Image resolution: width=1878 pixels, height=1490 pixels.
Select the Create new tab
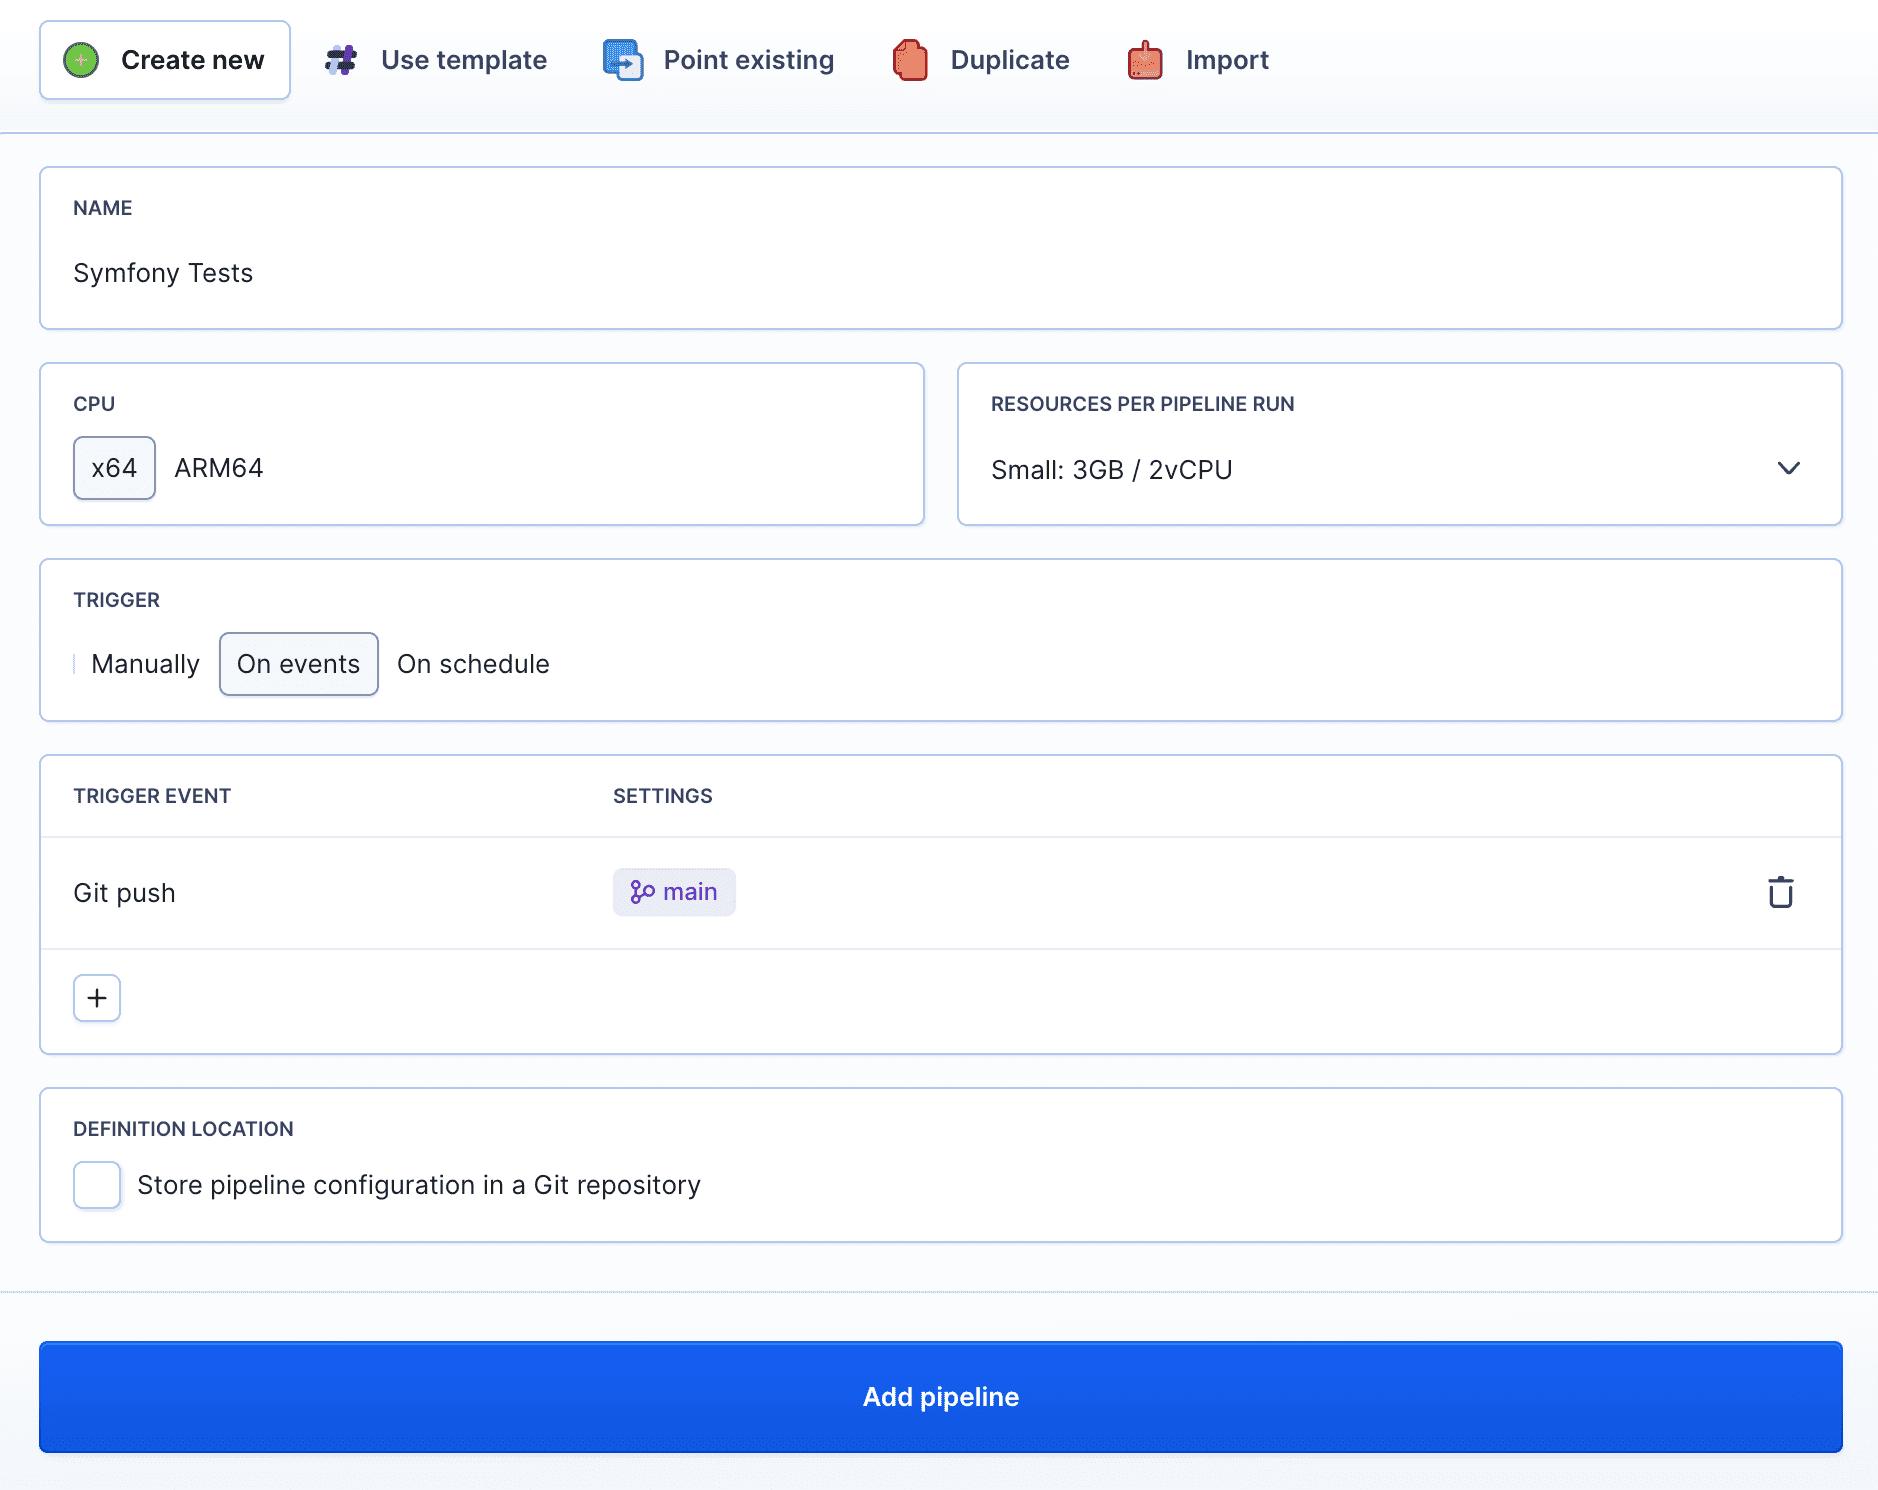pyautogui.click(x=165, y=60)
